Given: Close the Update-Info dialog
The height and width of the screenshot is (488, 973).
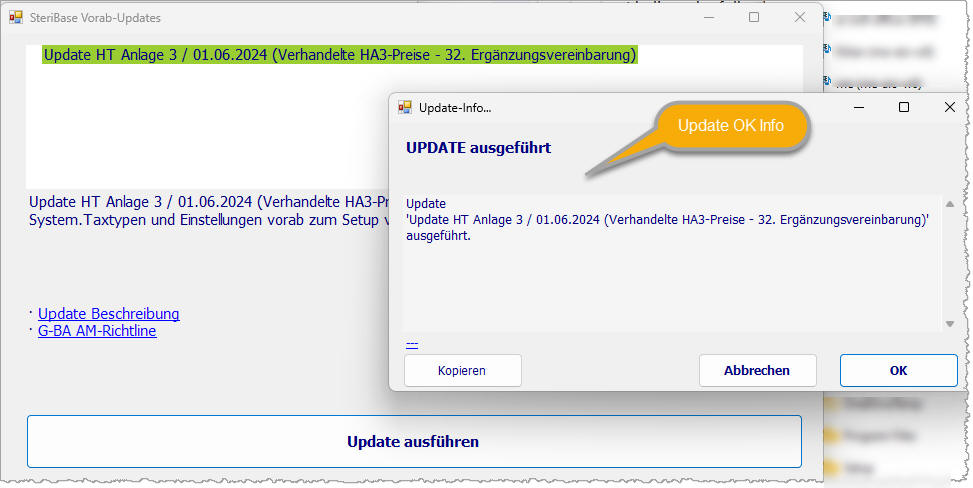Looking at the screenshot, I should (x=949, y=107).
